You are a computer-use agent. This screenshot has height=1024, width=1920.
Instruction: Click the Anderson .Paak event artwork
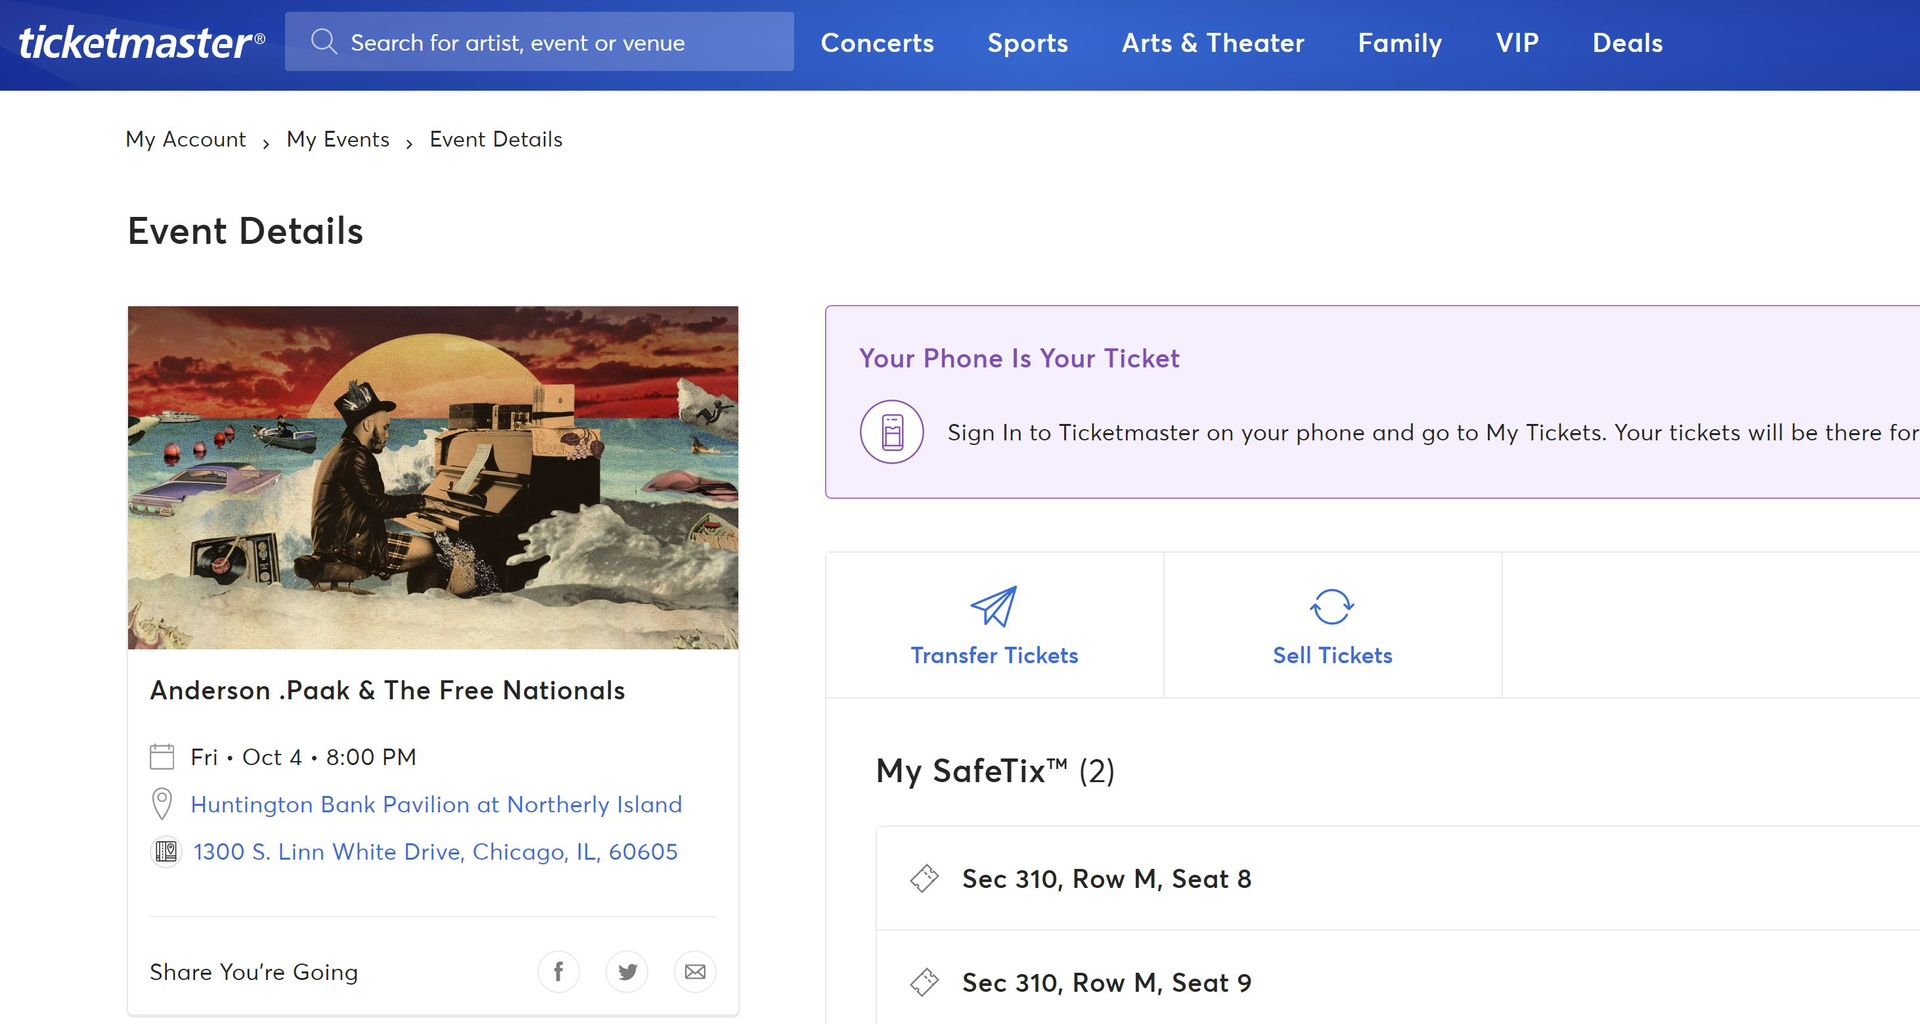coord(433,477)
